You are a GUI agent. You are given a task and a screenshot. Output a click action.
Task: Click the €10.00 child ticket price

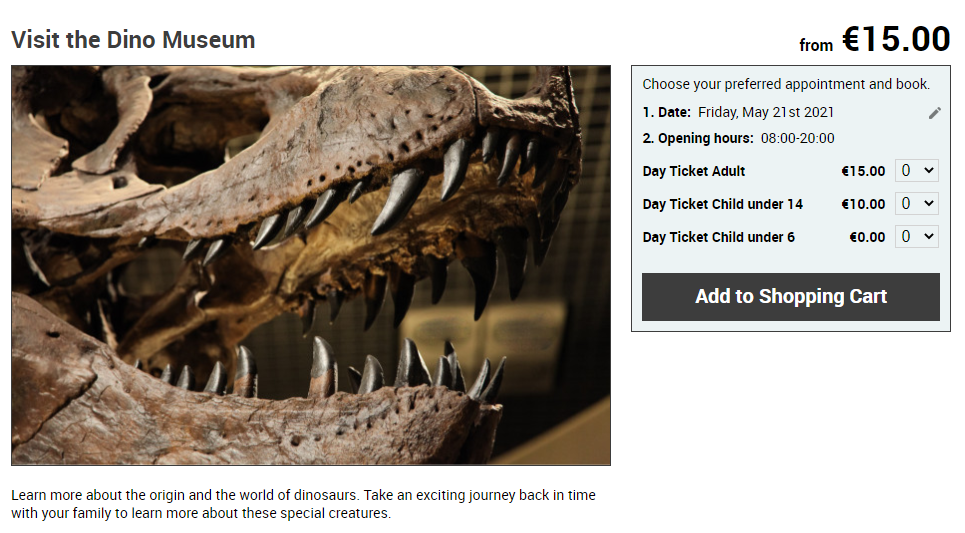click(x=863, y=204)
